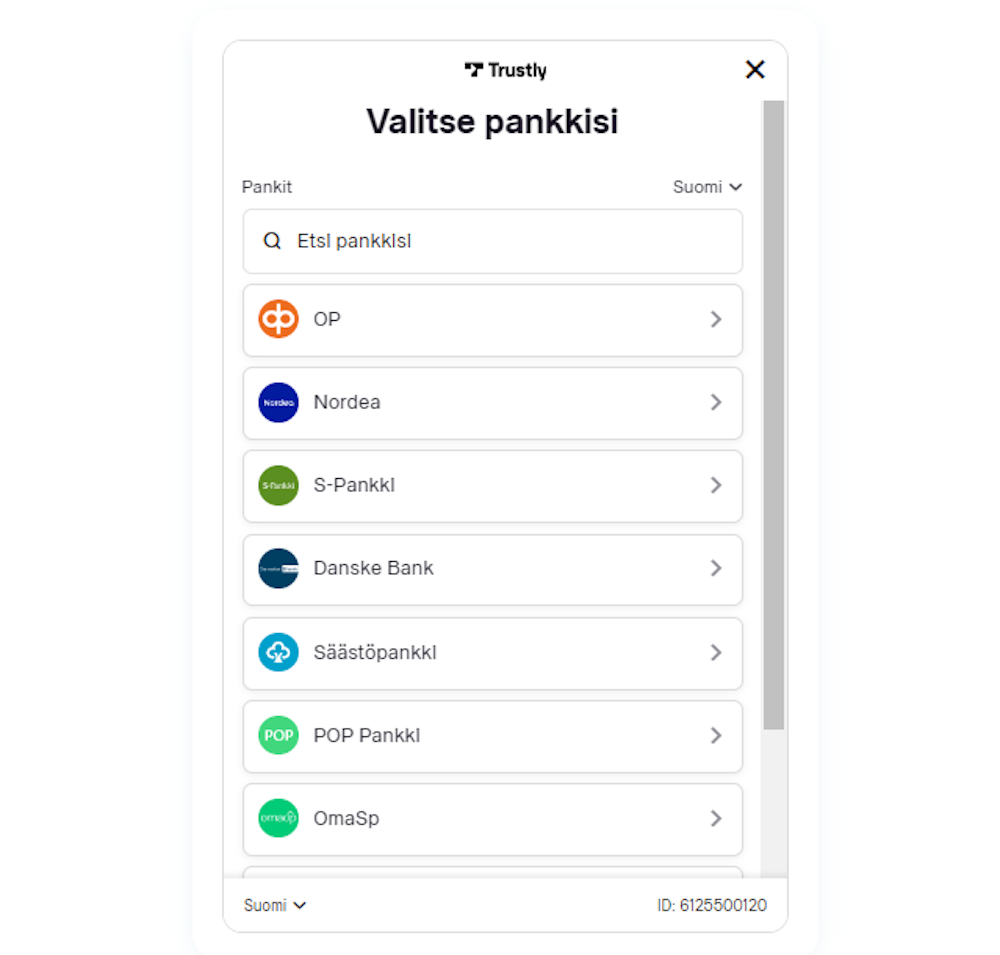This screenshot has height=955, width=1000.
Task: Click the magnifier icon in the search bar
Action: 272,241
